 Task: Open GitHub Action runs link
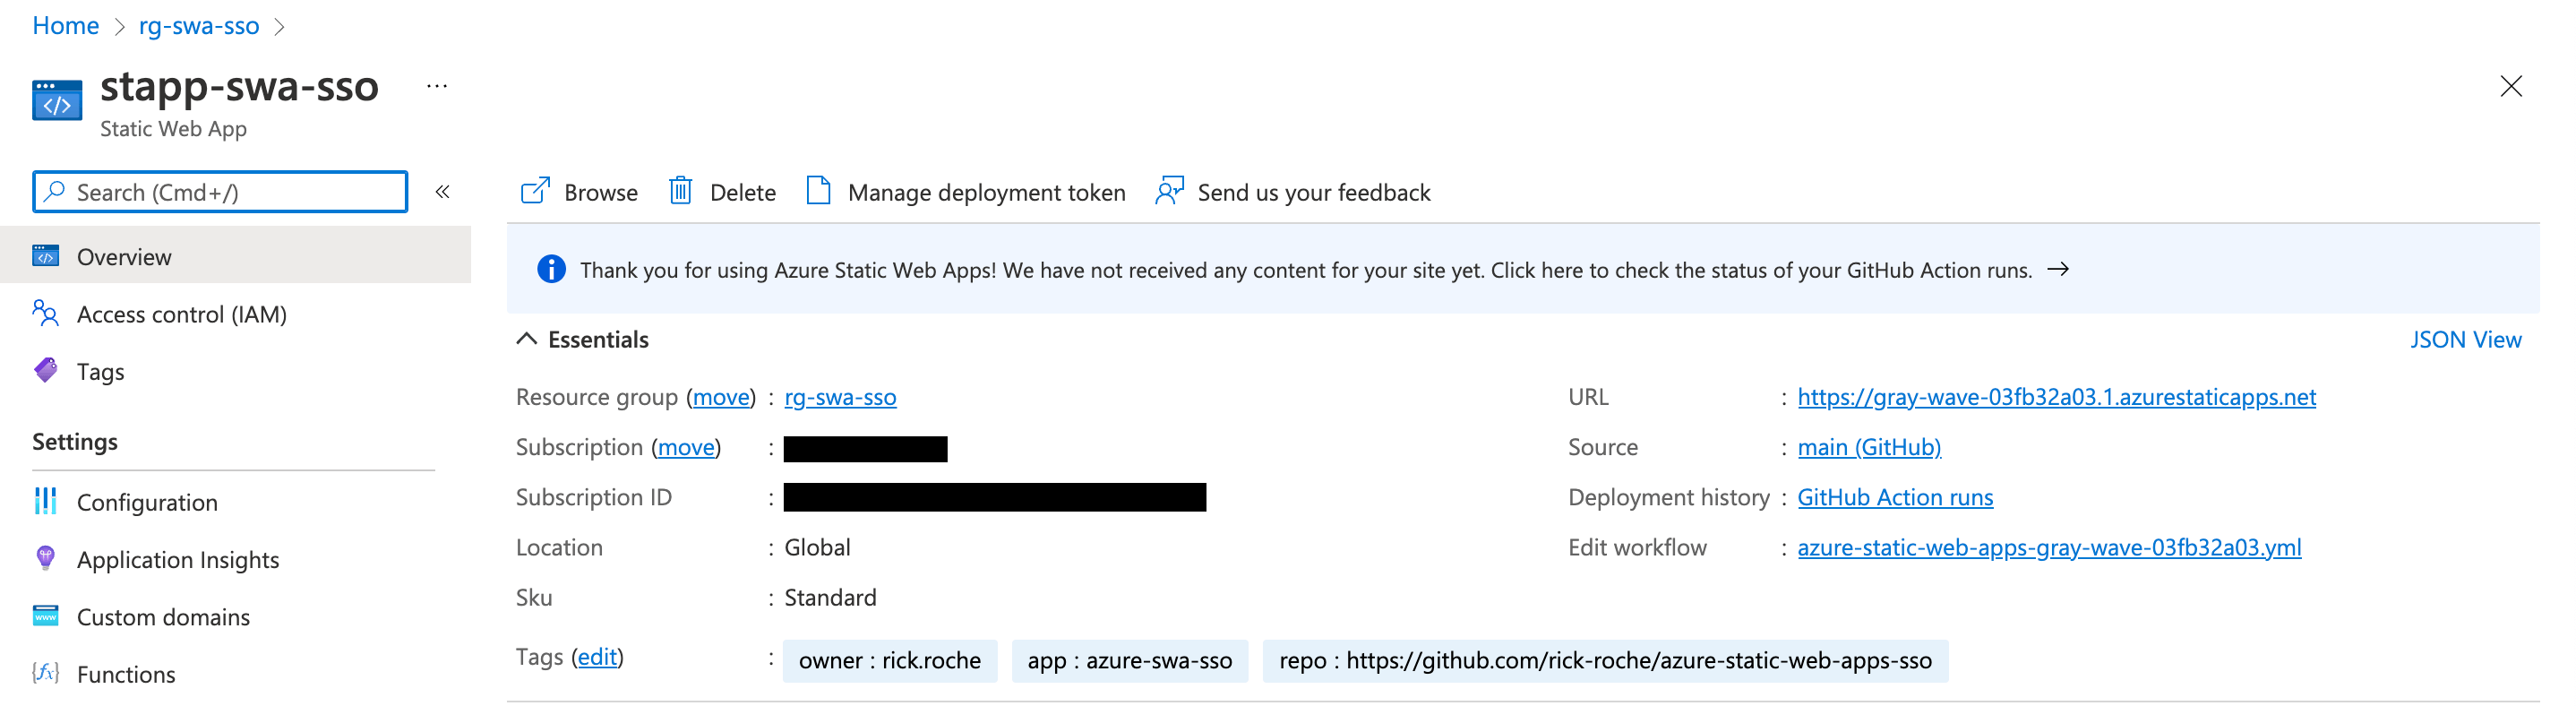[x=1895, y=497]
